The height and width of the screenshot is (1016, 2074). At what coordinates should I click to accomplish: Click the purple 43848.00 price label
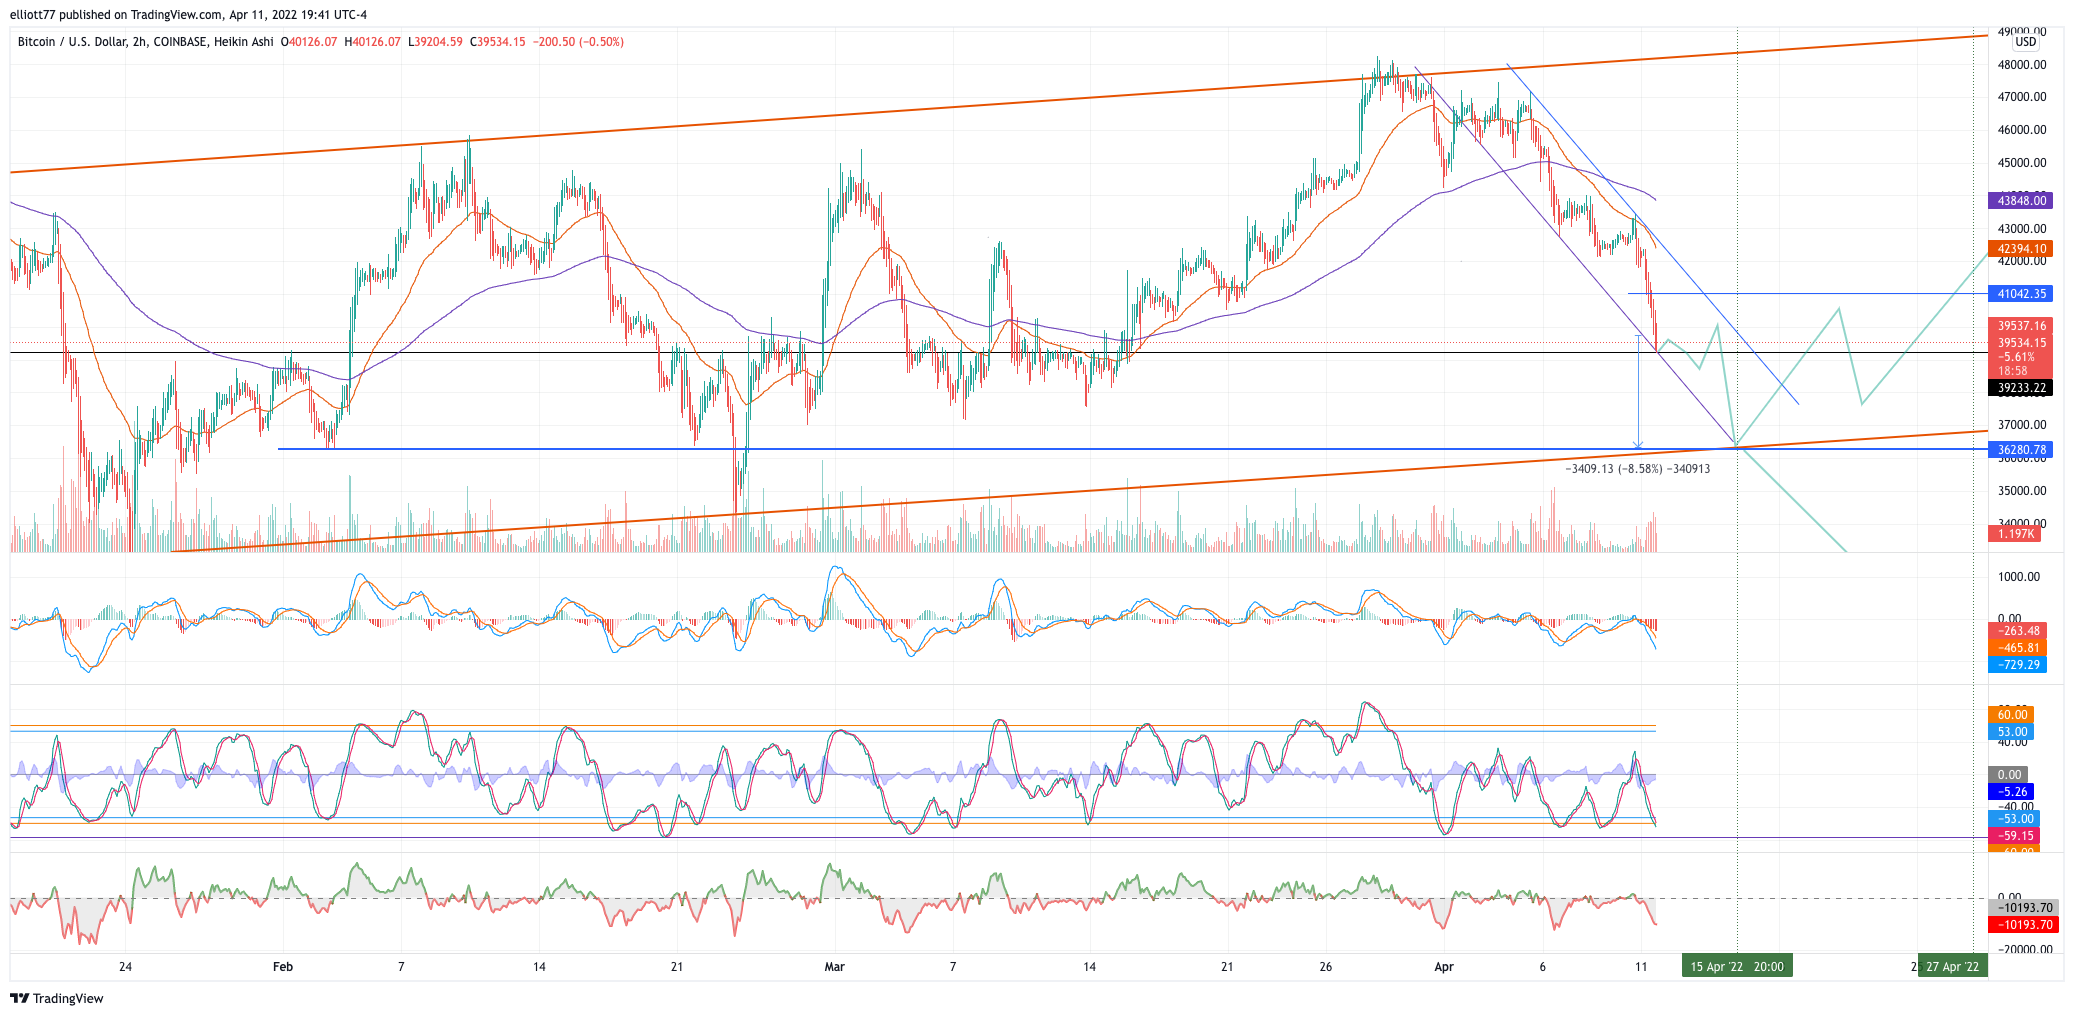[x=2020, y=201]
